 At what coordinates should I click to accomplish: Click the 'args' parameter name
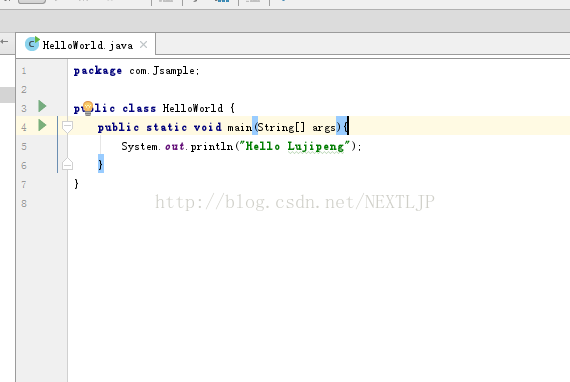[x=324, y=128]
